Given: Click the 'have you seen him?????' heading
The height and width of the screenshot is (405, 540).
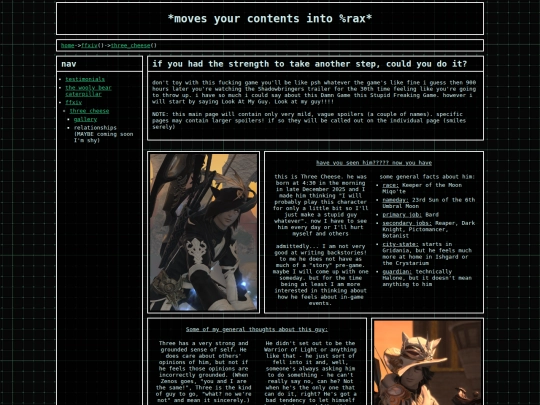Looking at the screenshot, I should click(374, 163).
